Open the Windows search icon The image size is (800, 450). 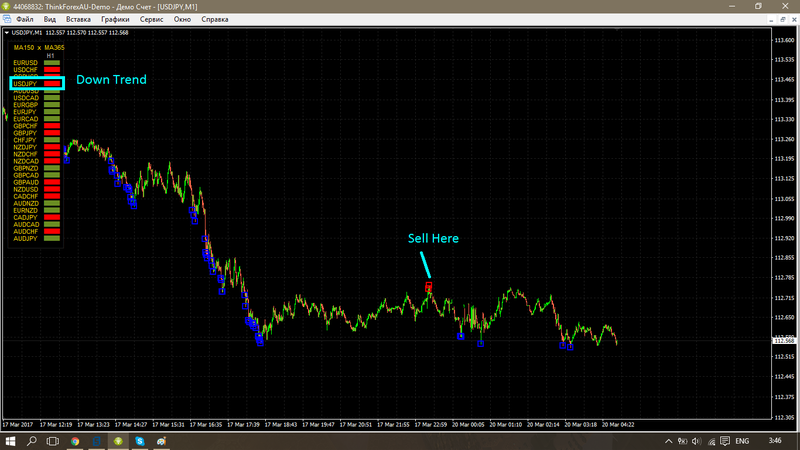(32, 441)
